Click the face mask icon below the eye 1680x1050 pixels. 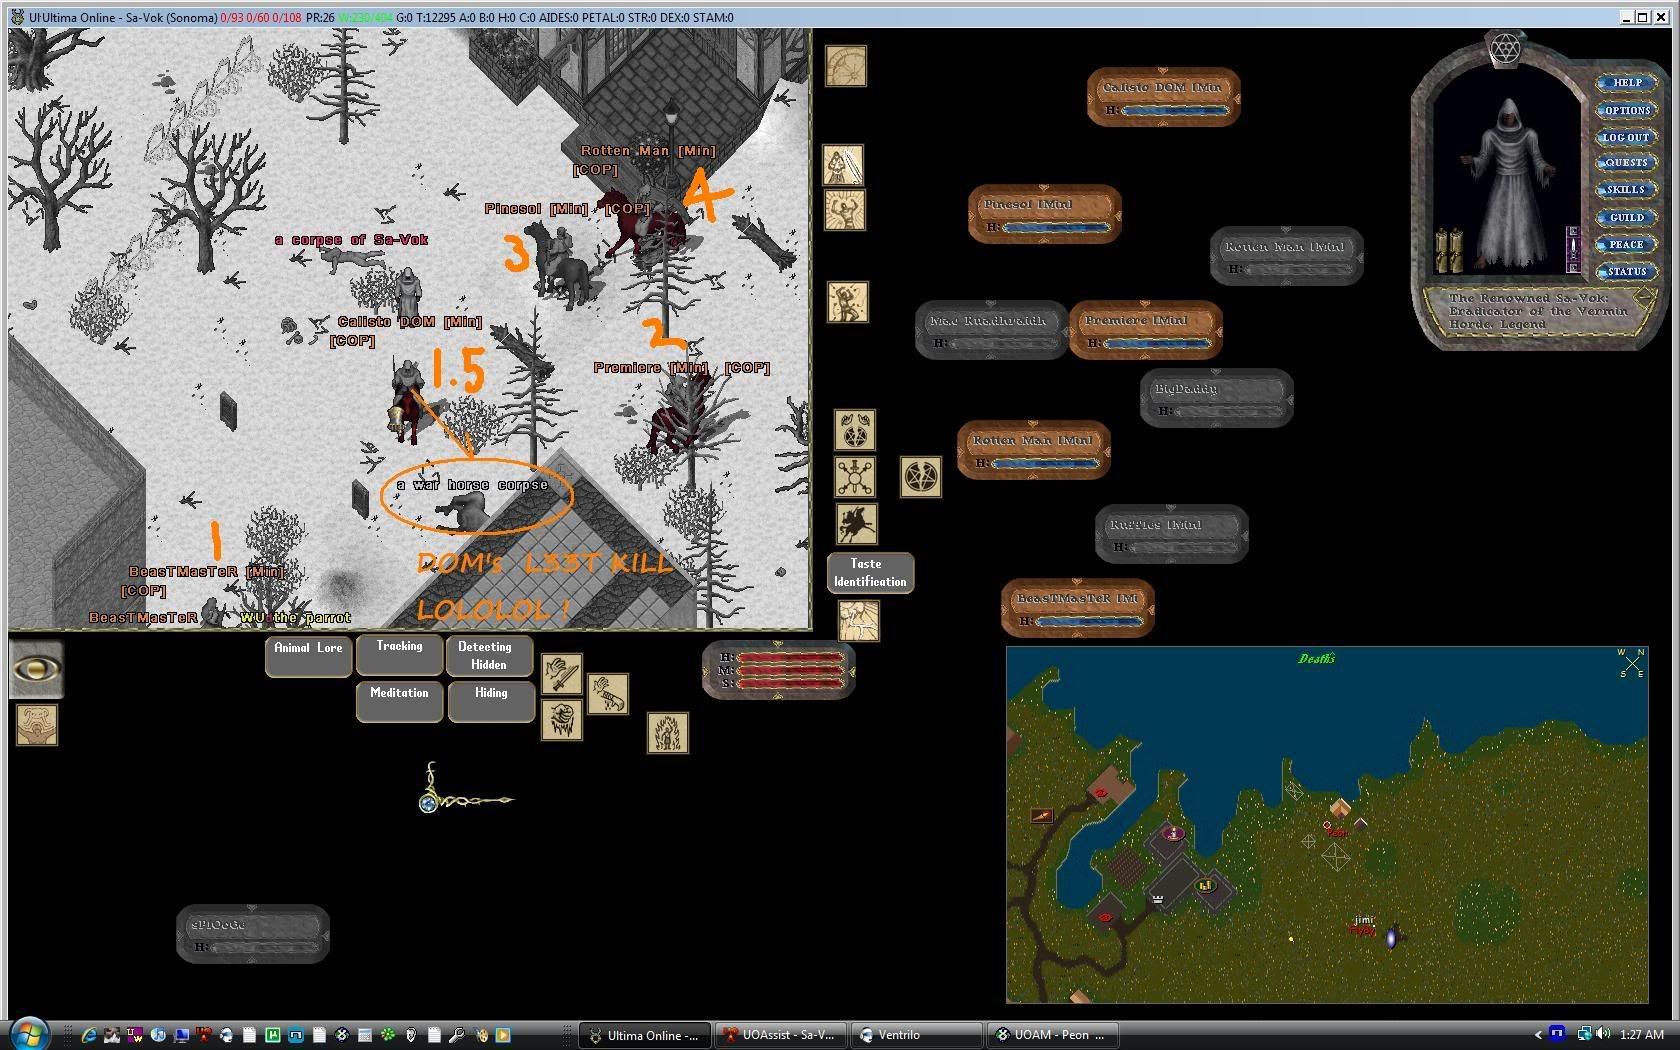pos(37,725)
